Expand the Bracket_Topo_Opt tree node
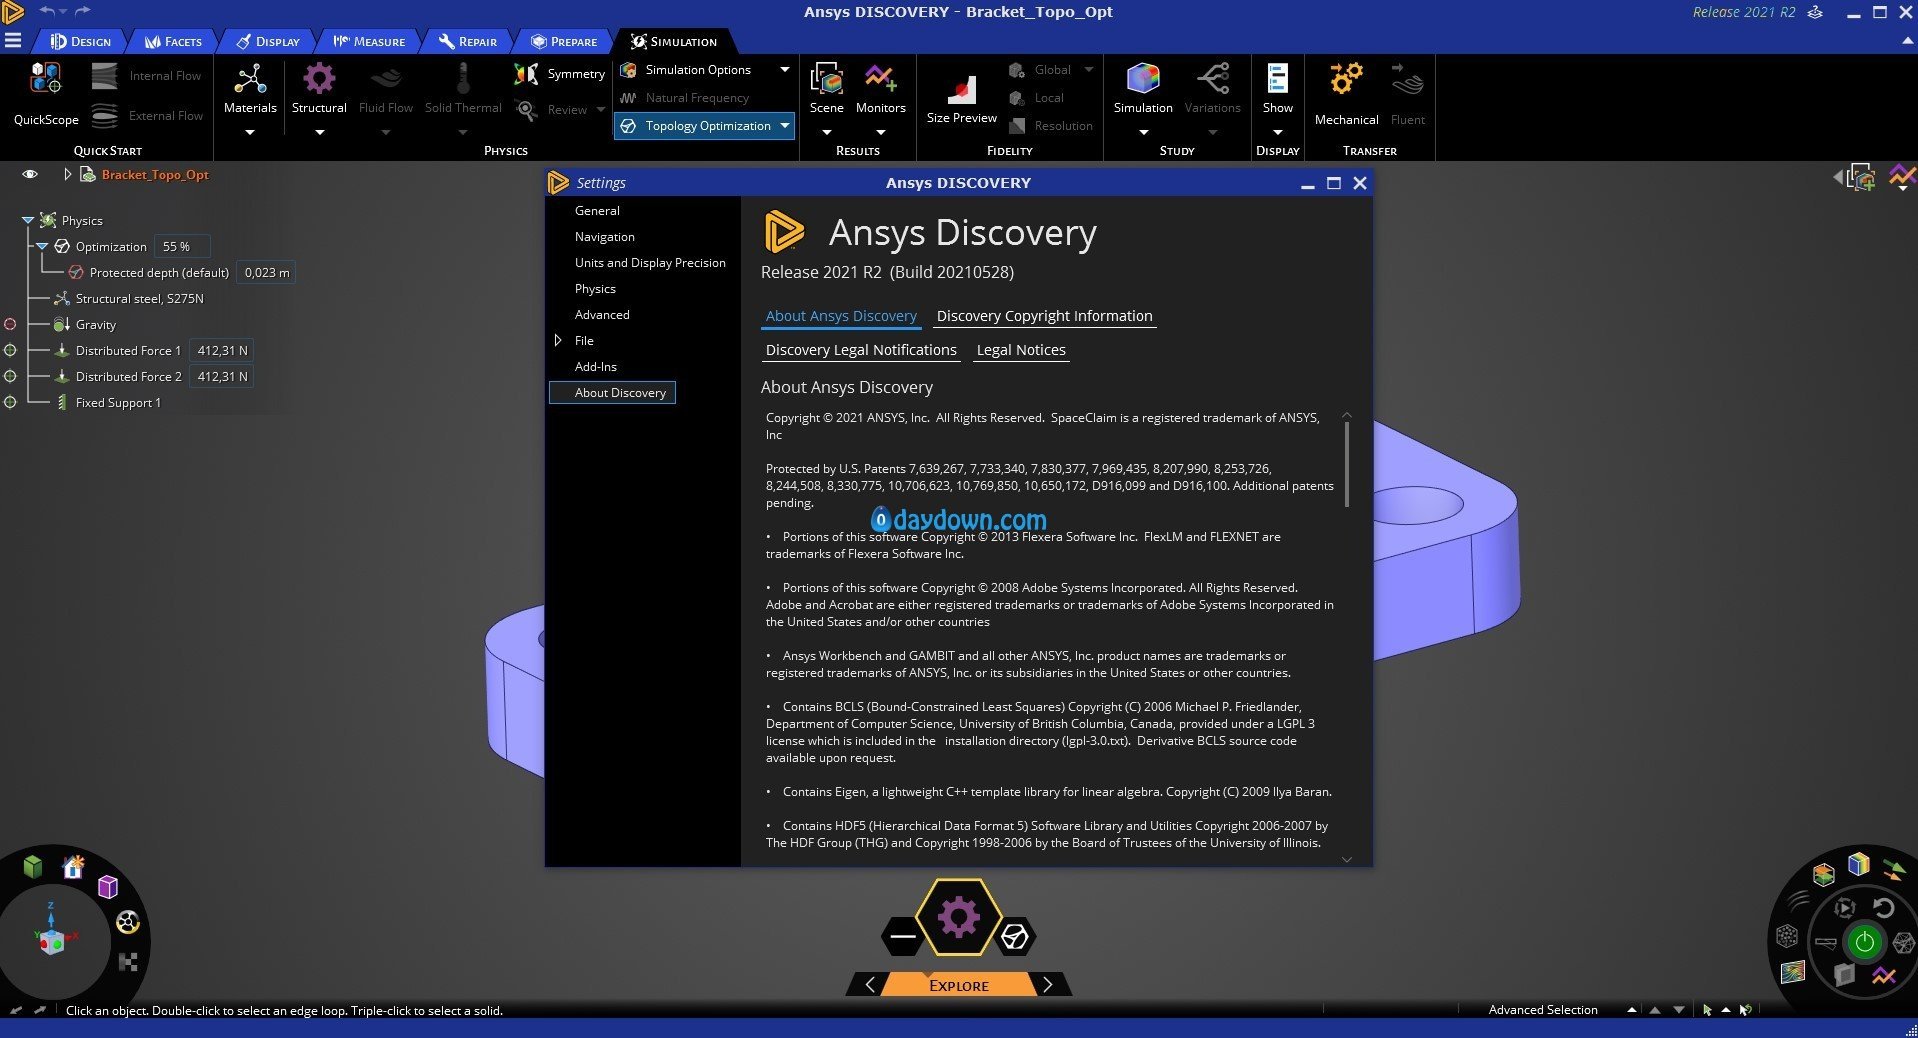 pos(67,174)
